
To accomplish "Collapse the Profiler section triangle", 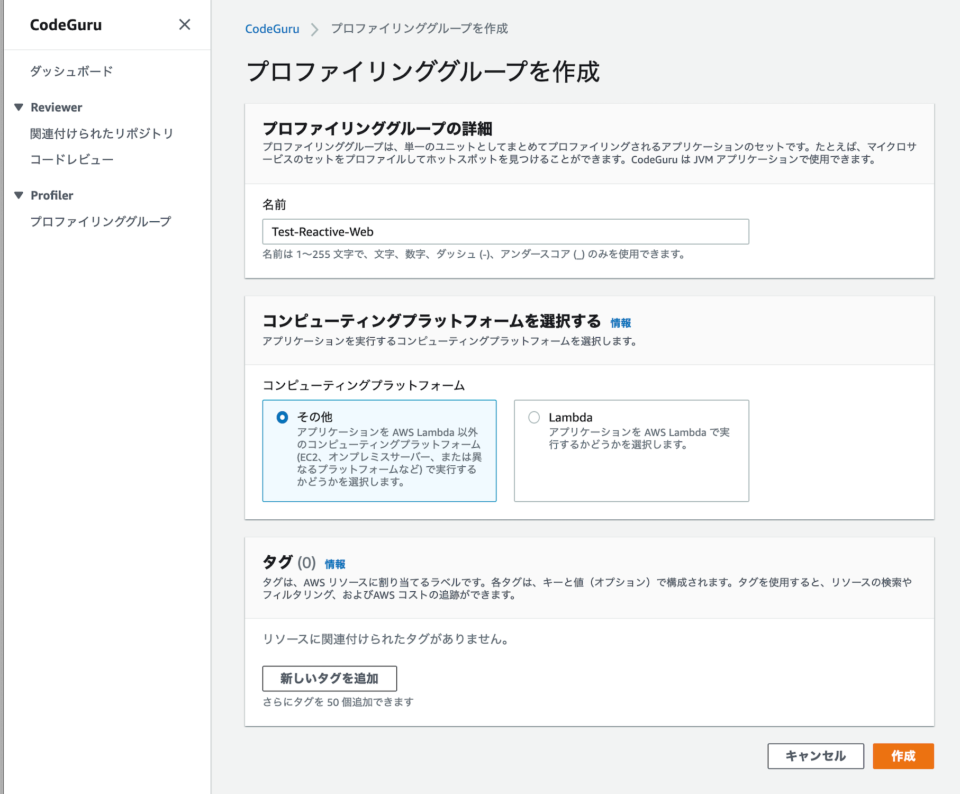I will [x=19, y=195].
